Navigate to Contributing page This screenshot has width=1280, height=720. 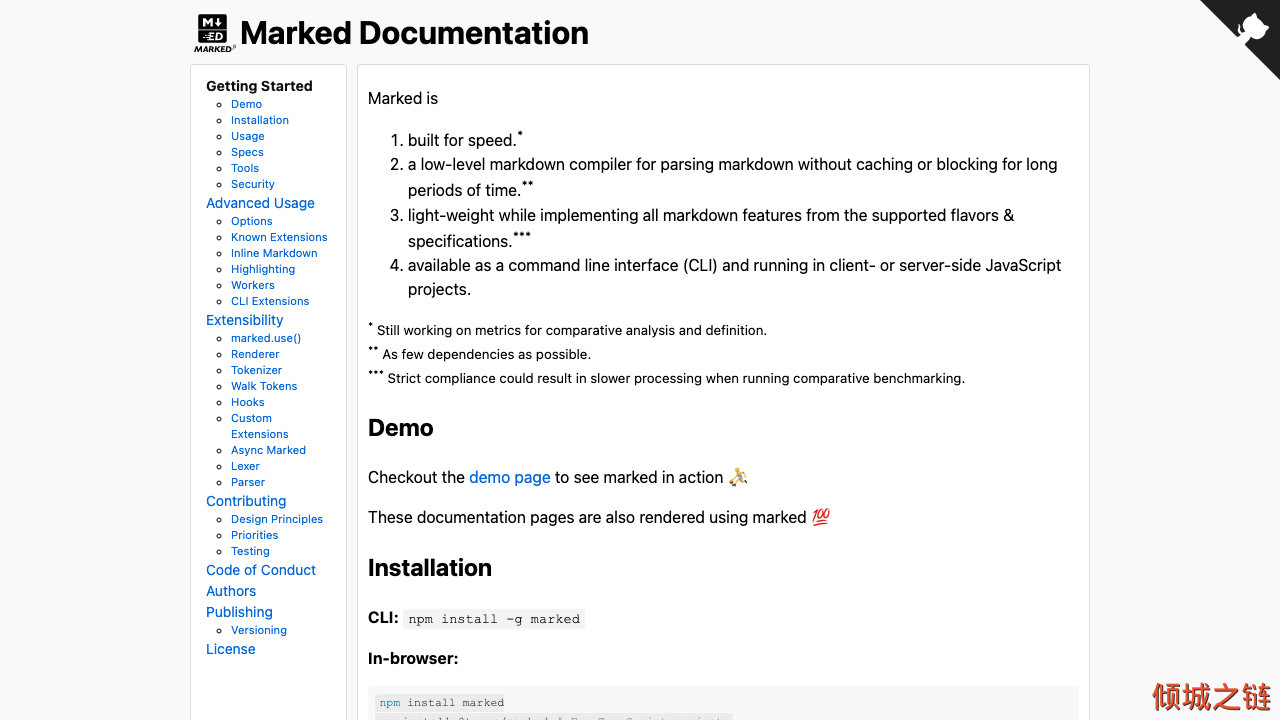246,501
